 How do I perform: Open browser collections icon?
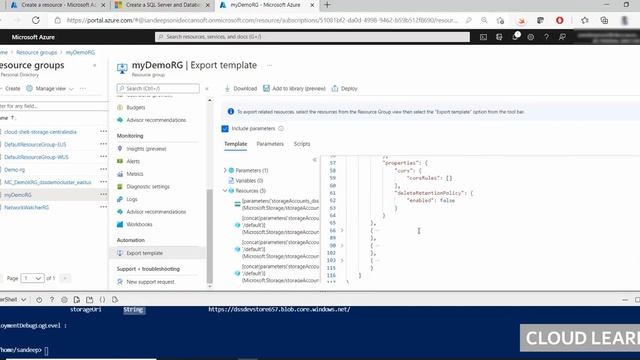point(604,20)
